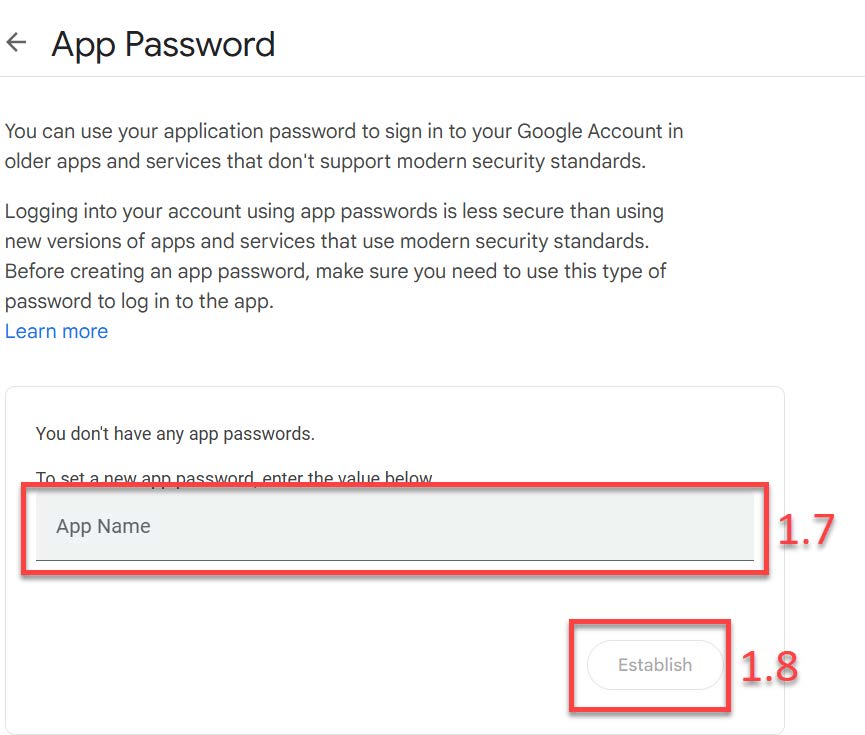
Task: Click the "You don't have any app passwords" message
Action: tap(175, 434)
